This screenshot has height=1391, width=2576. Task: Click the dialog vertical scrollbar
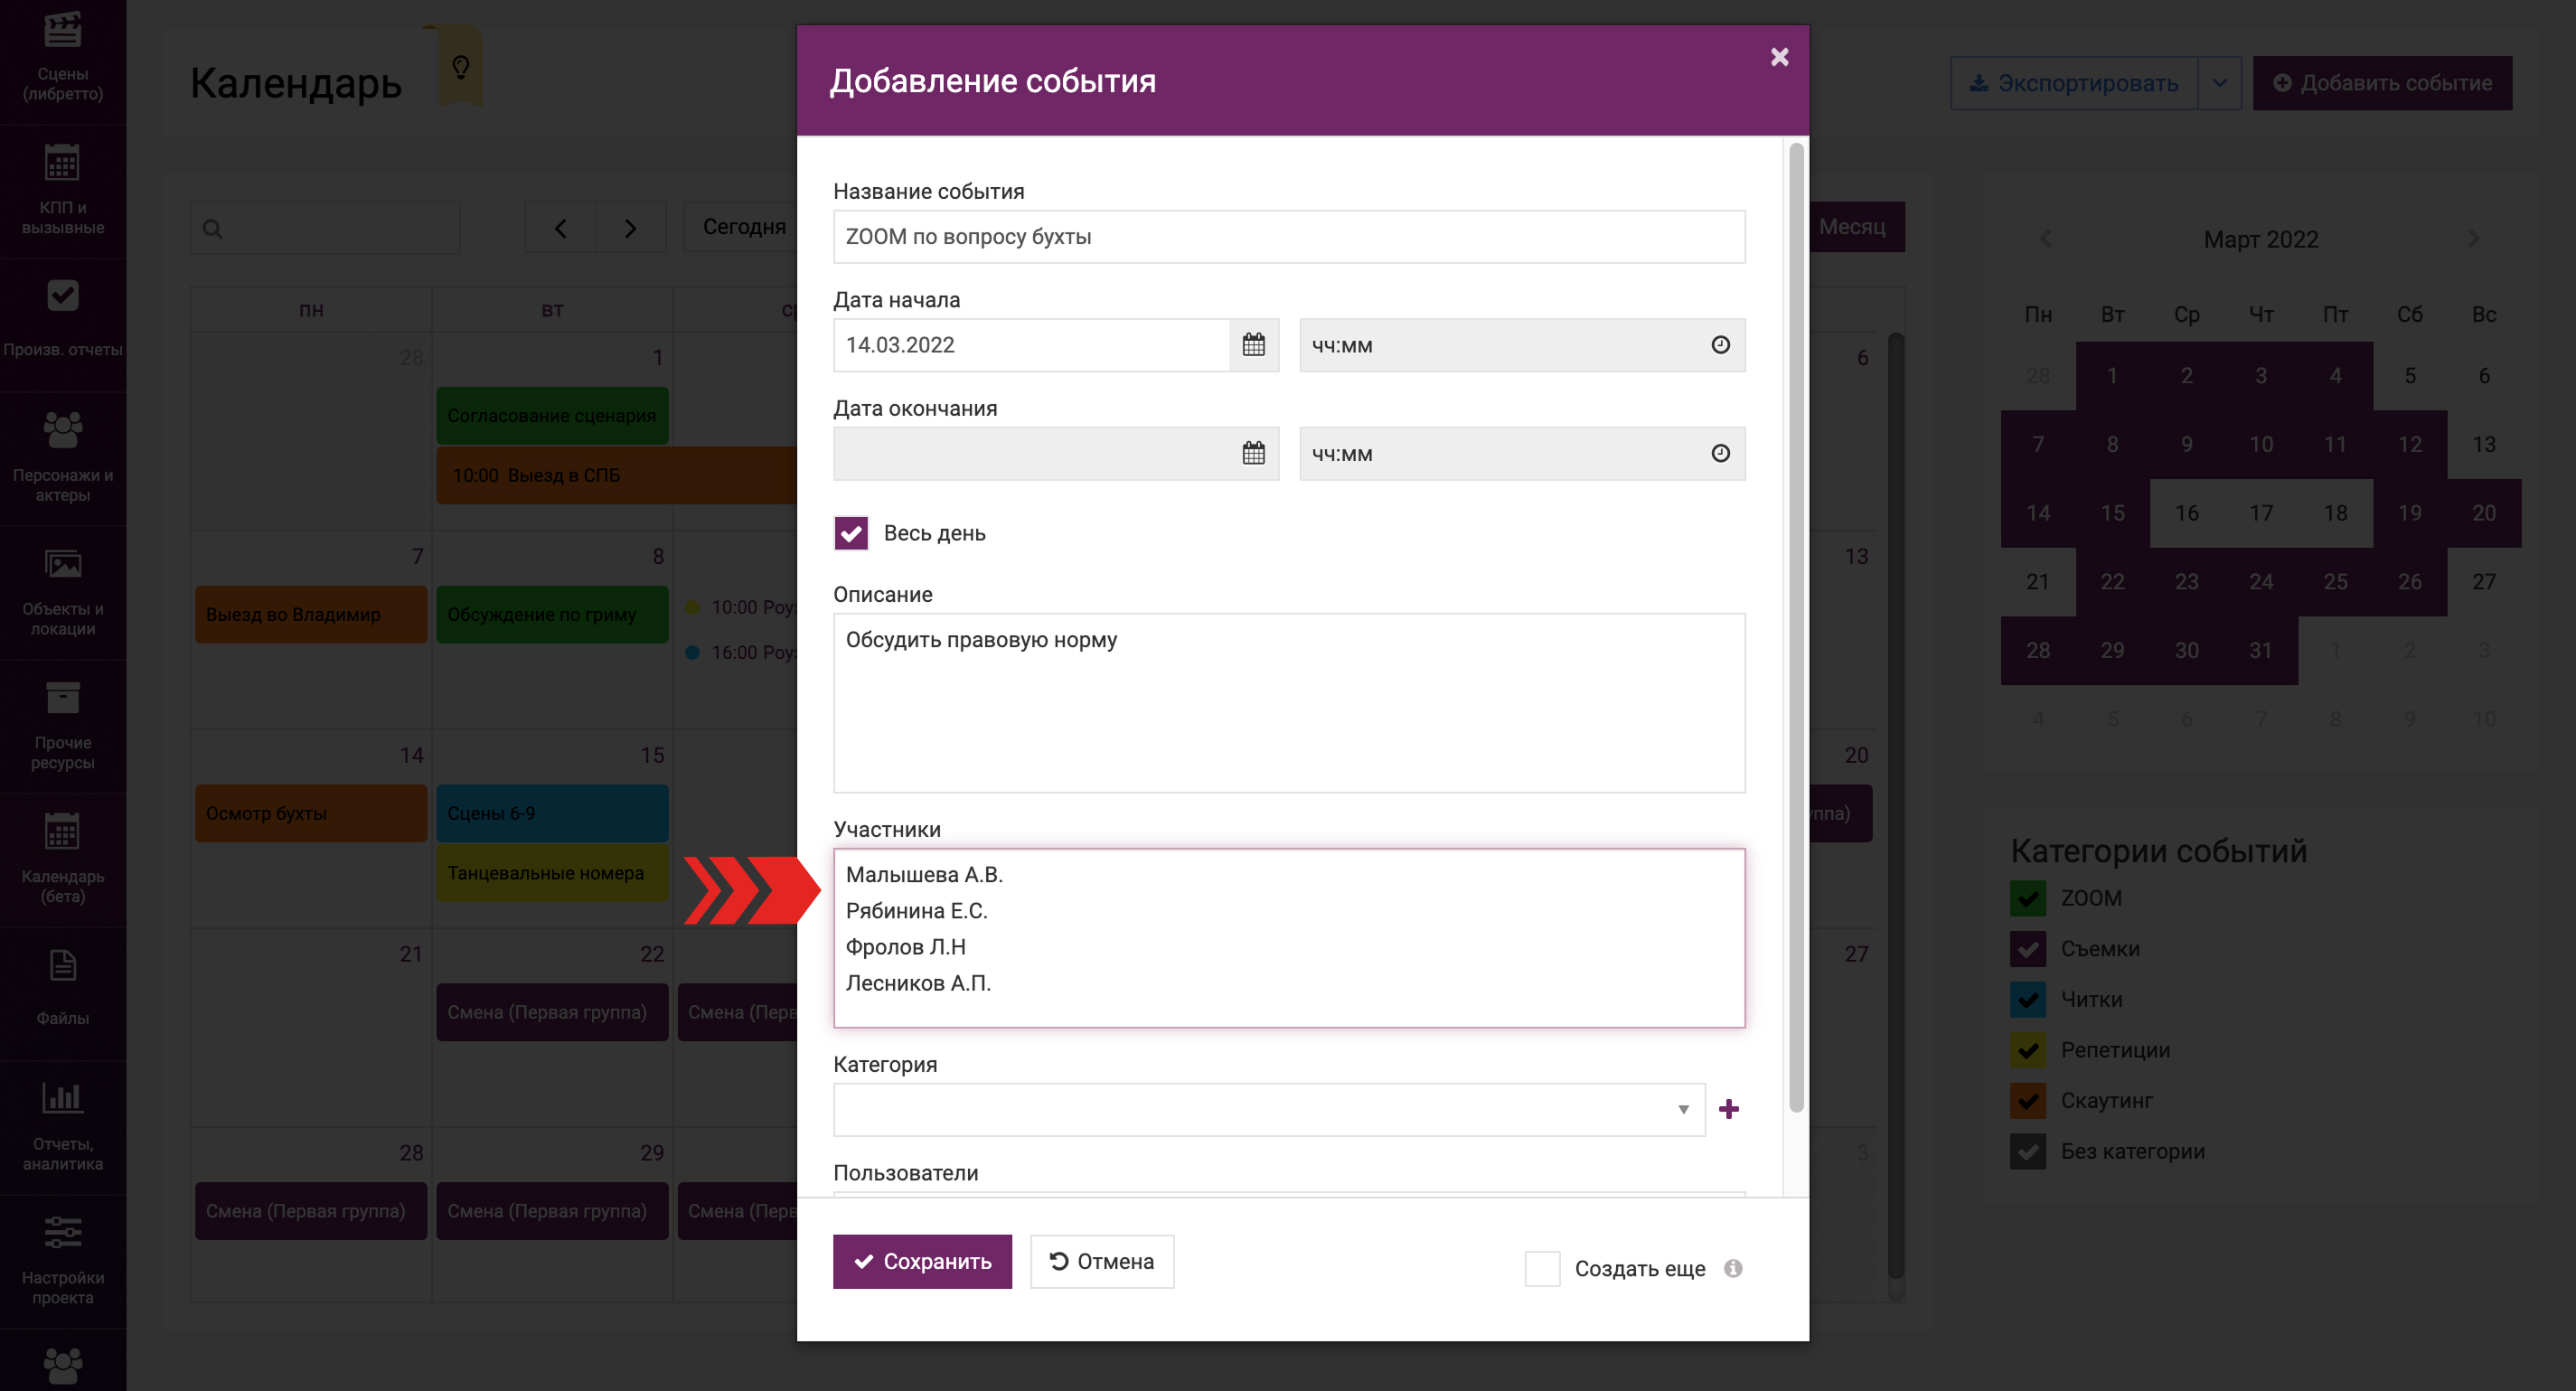click(1796, 628)
